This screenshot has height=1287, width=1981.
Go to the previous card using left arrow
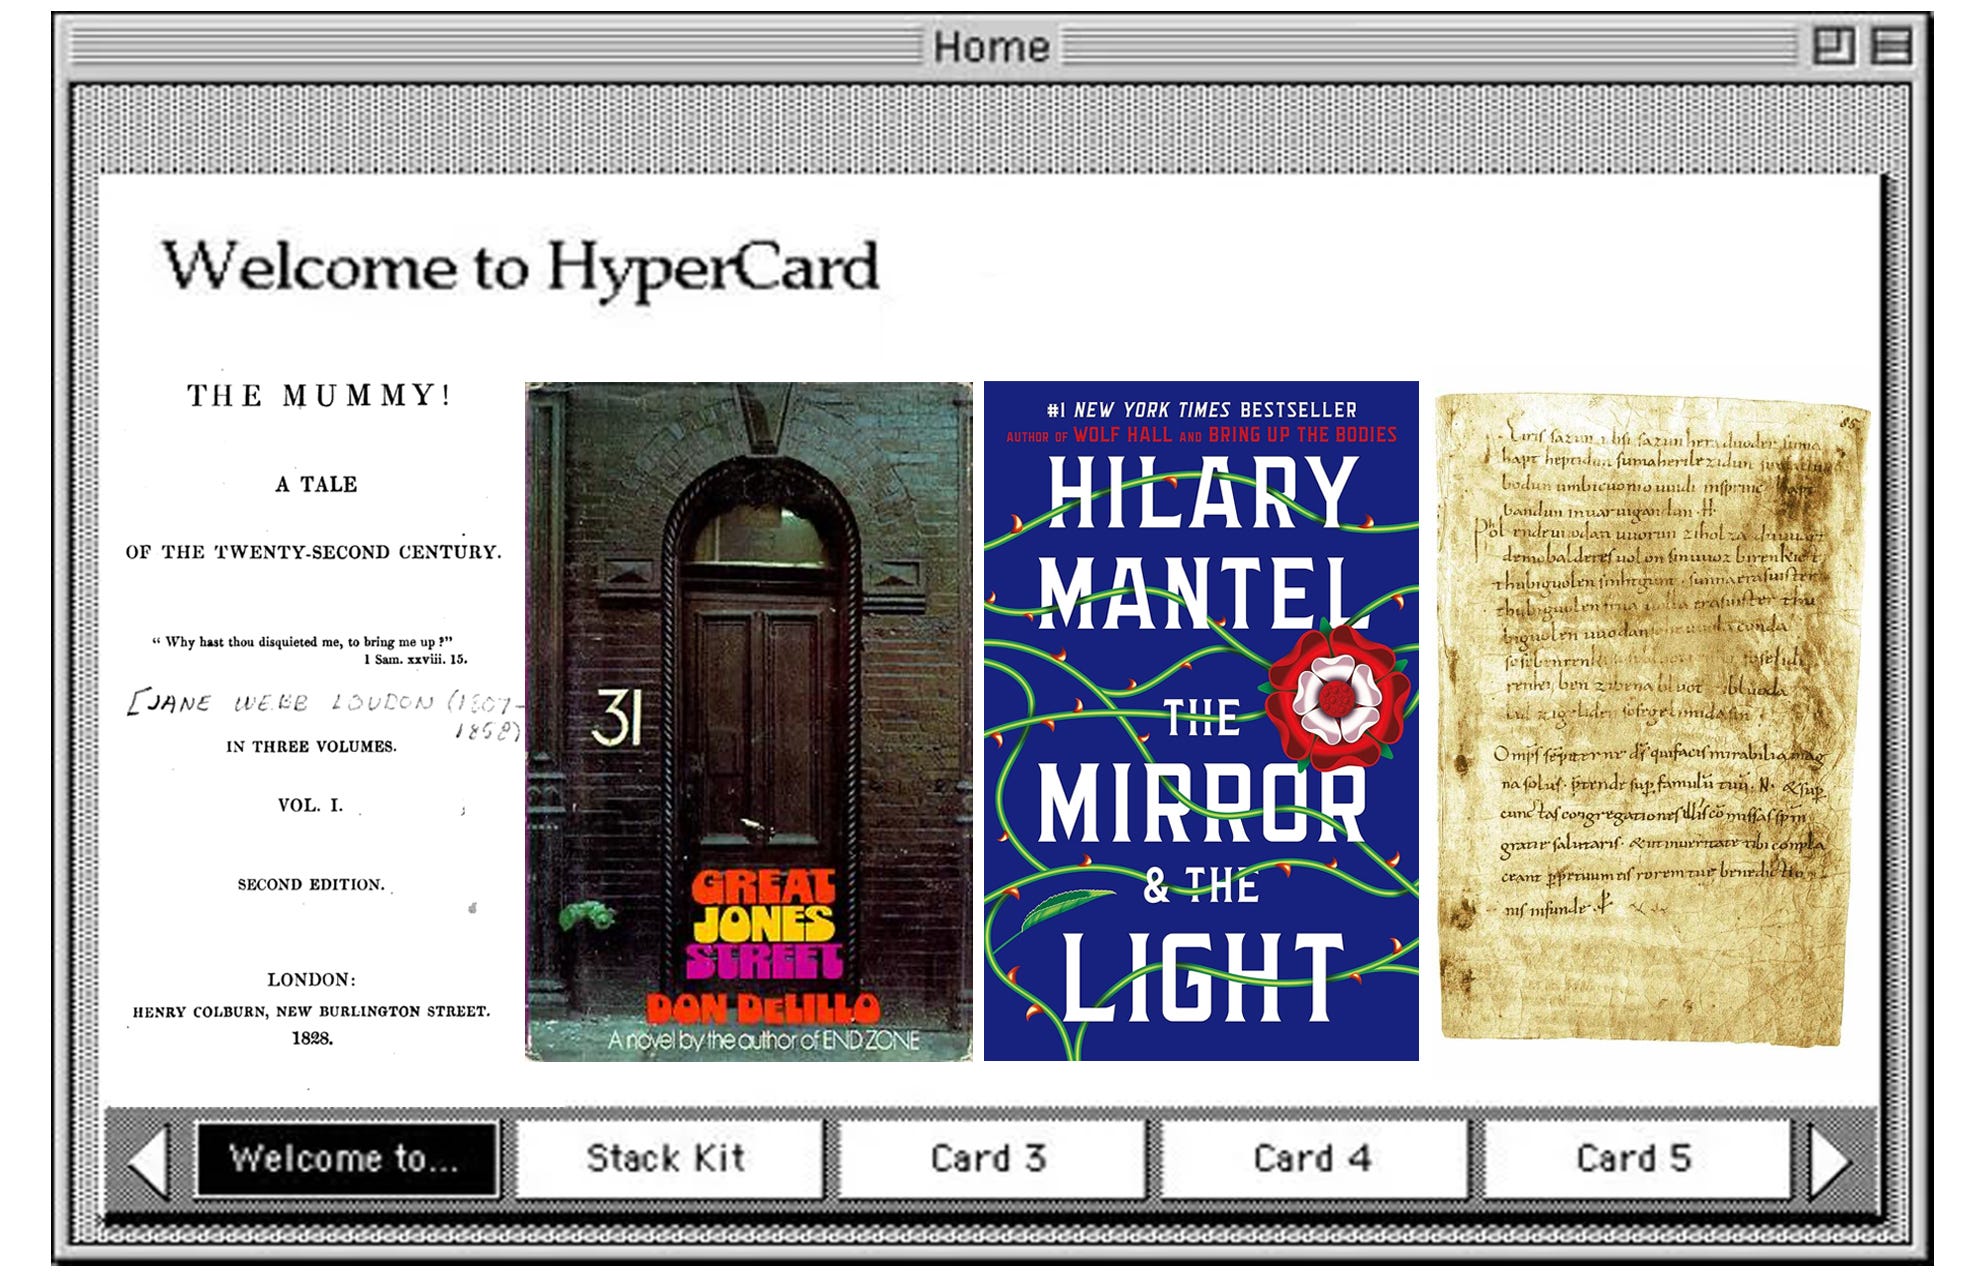(150, 1160)
